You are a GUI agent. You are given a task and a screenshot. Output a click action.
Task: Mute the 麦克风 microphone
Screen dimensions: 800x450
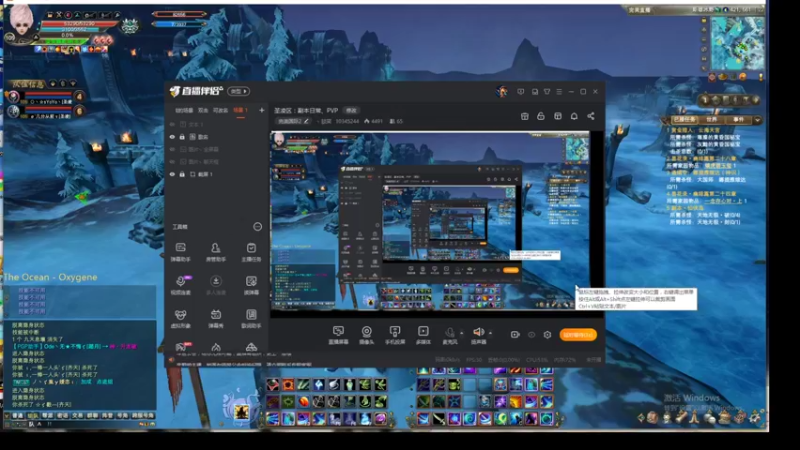pos(449,333)
